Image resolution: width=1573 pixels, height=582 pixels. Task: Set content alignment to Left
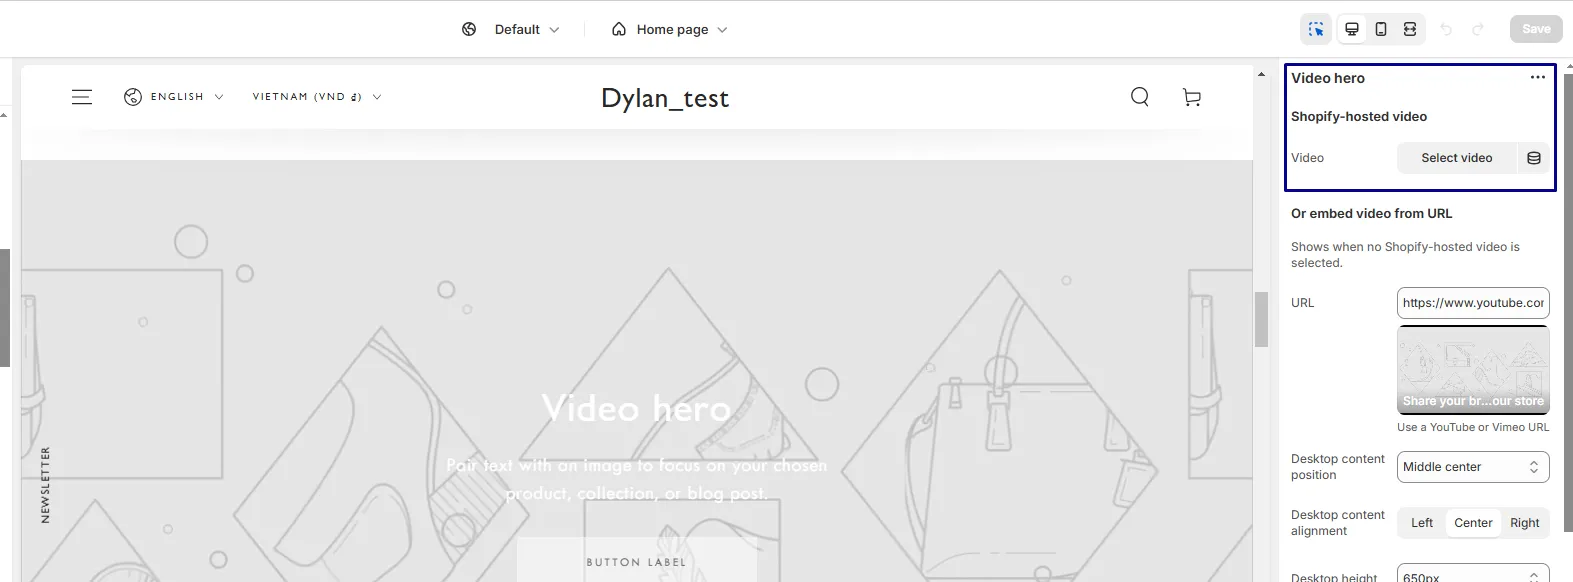1422,523
